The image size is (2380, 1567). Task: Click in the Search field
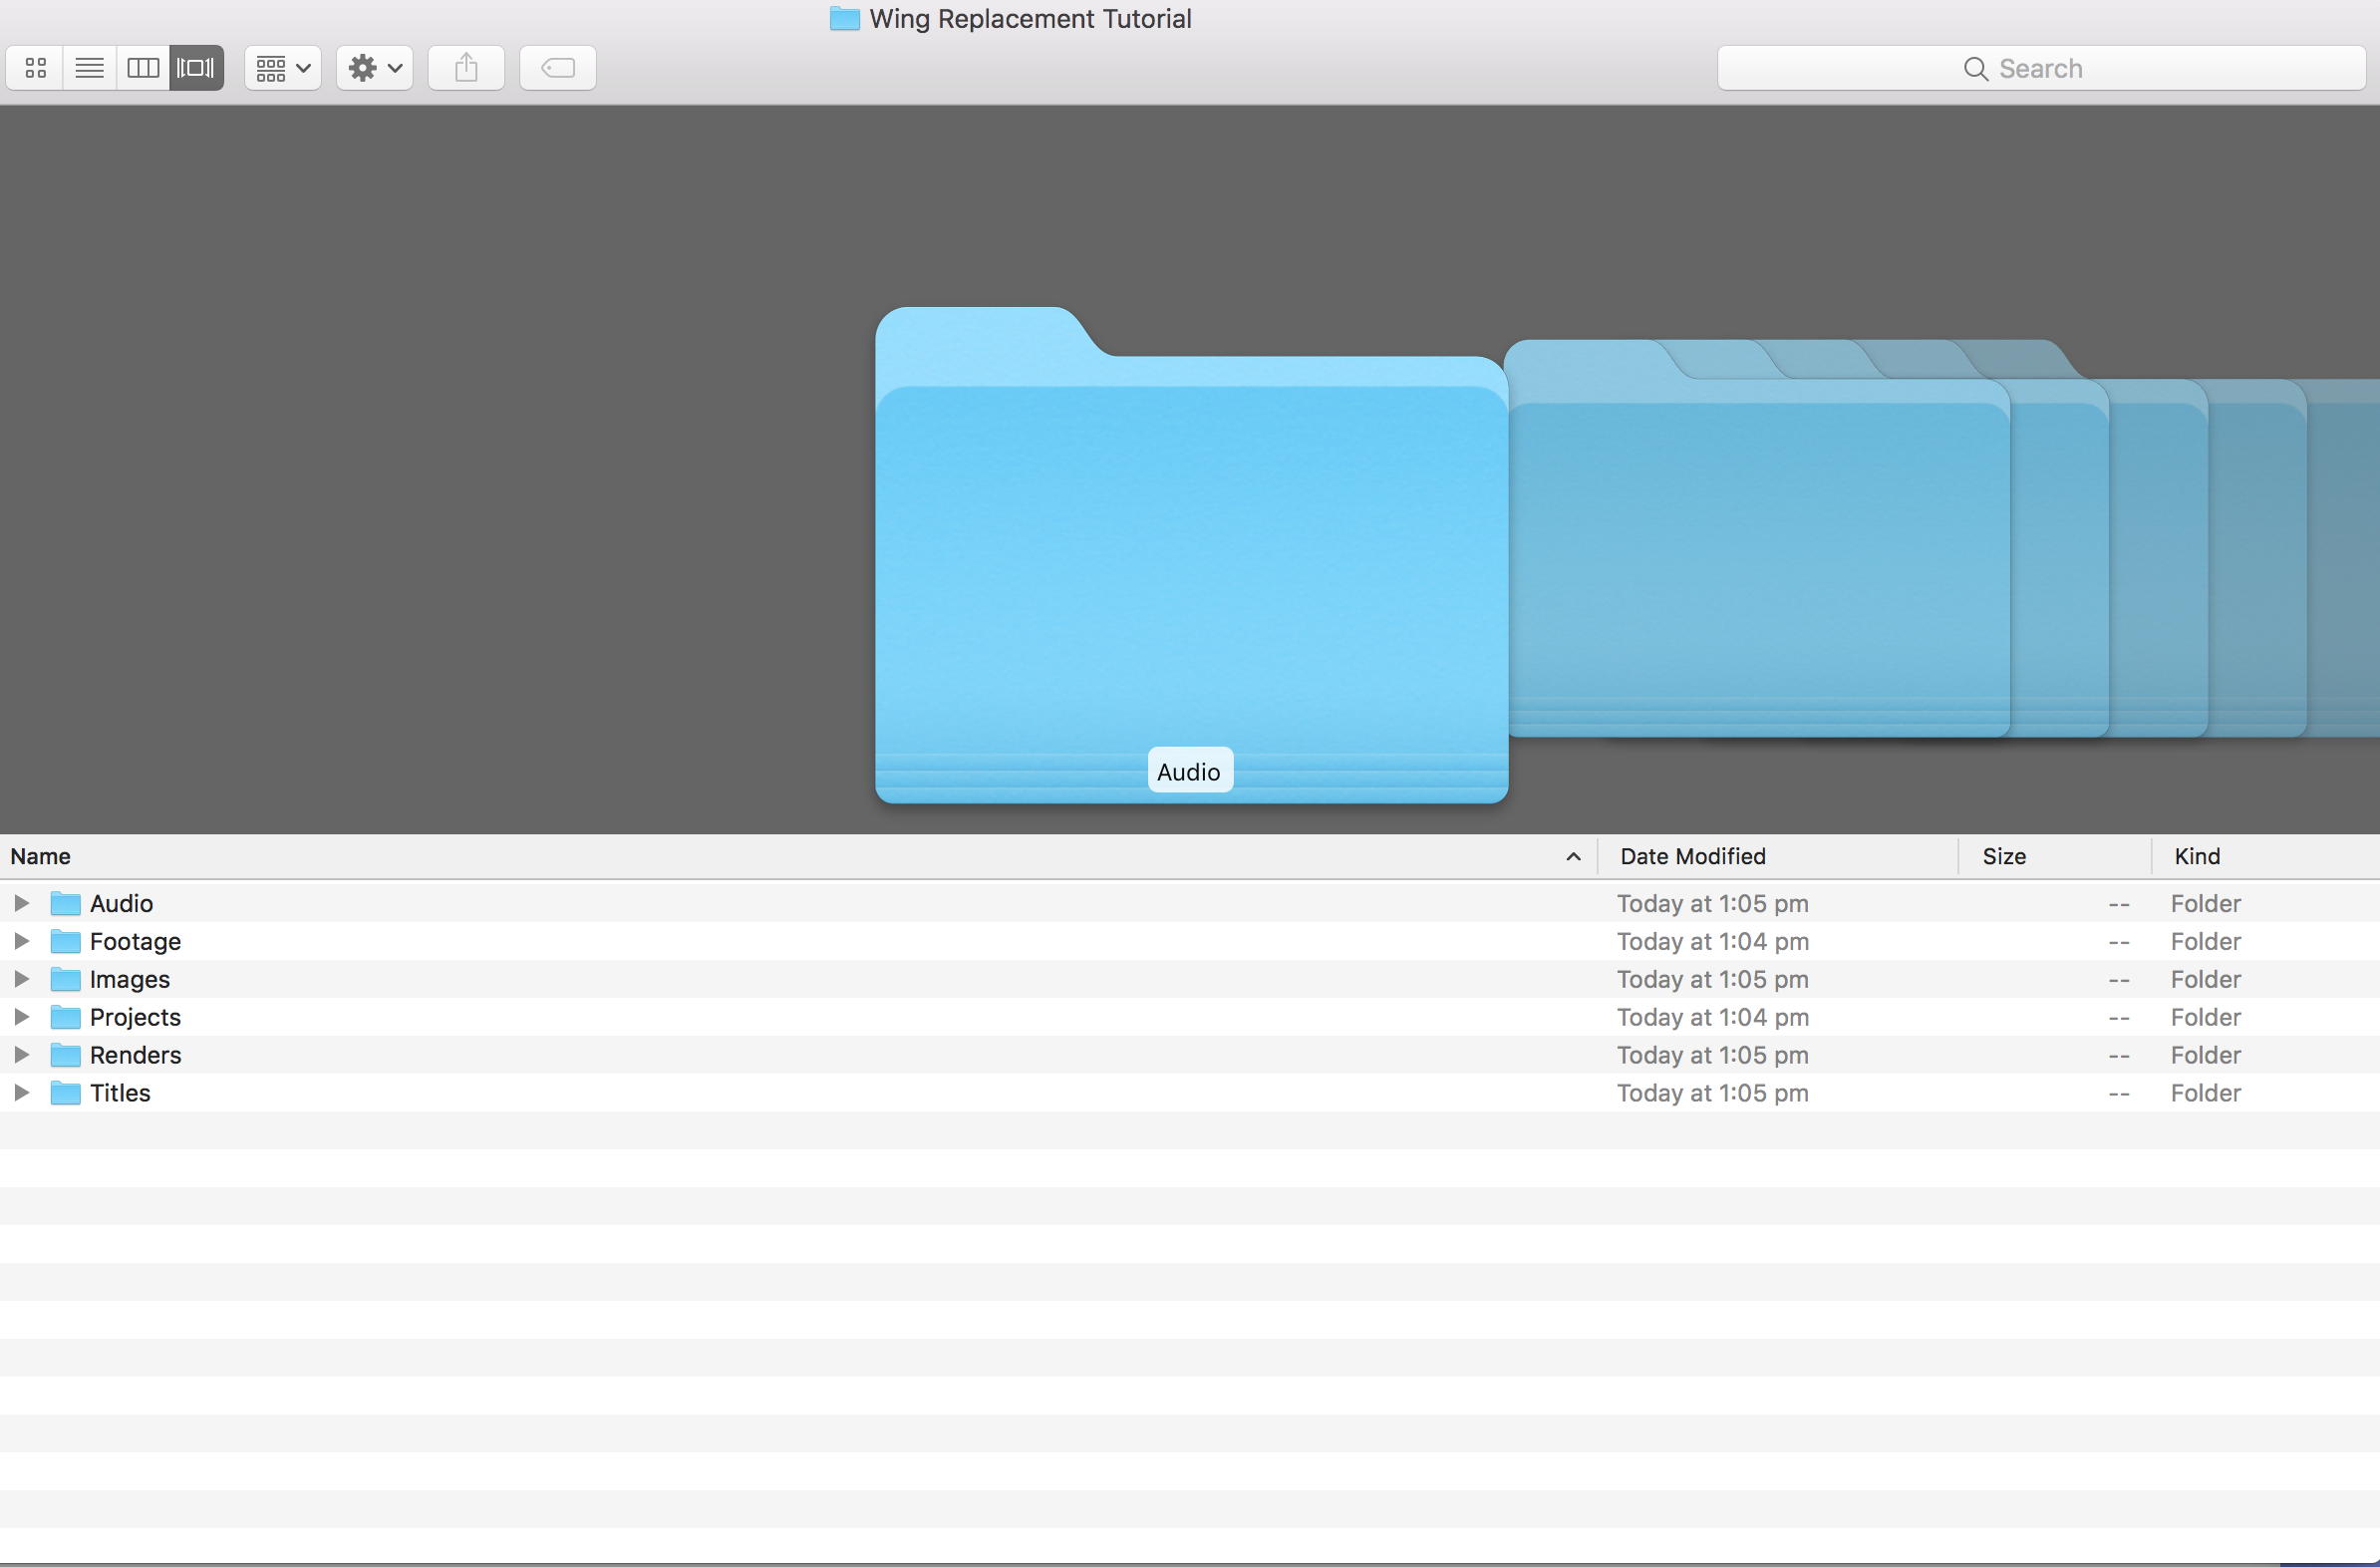click(2040, 68)
